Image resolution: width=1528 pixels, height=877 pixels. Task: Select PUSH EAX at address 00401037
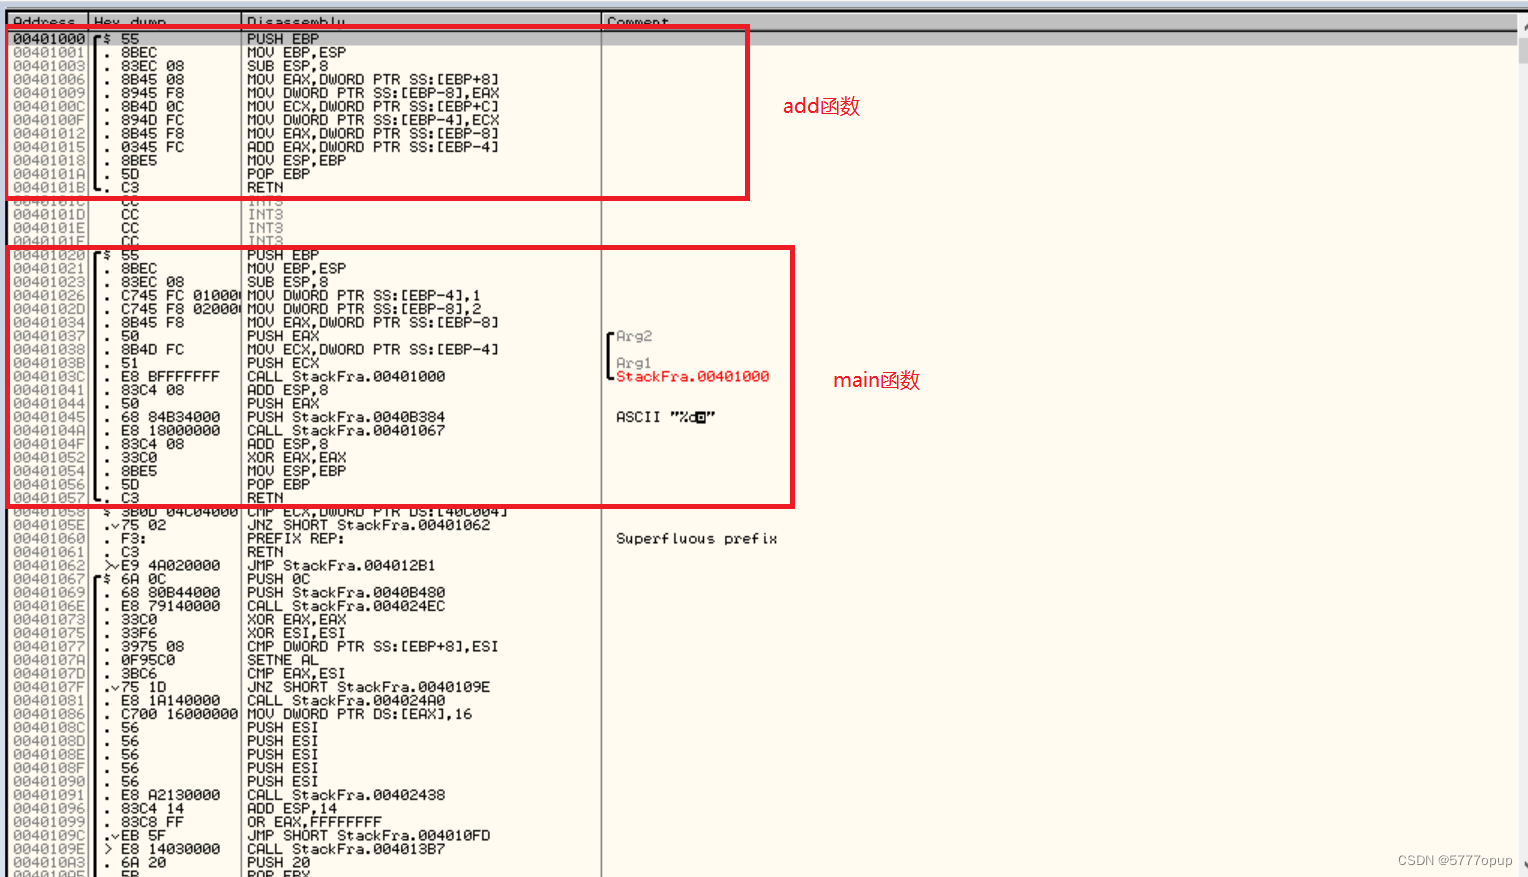pos(283,336)
